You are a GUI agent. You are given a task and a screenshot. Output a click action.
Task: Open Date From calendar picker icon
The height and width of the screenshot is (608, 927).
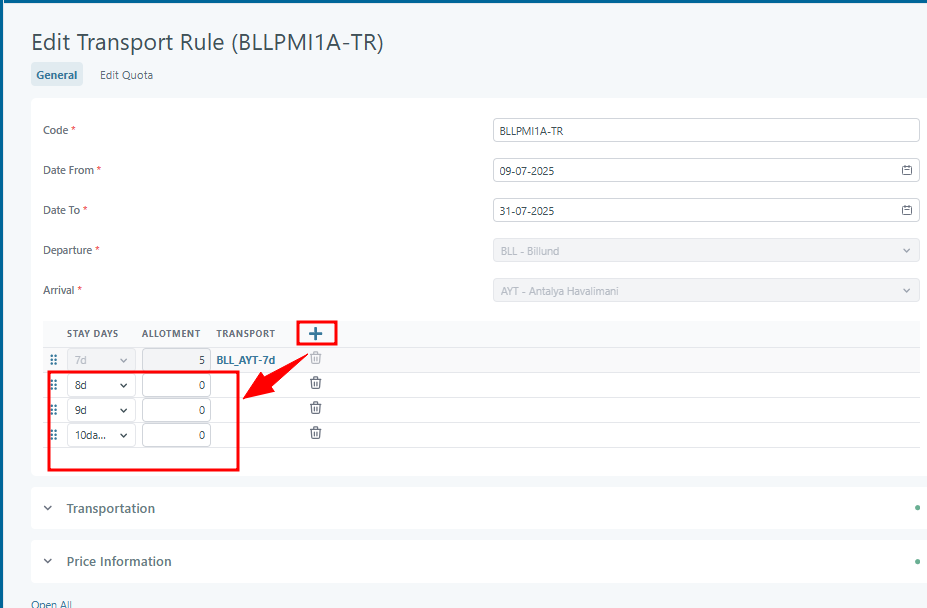pos(906,170)
